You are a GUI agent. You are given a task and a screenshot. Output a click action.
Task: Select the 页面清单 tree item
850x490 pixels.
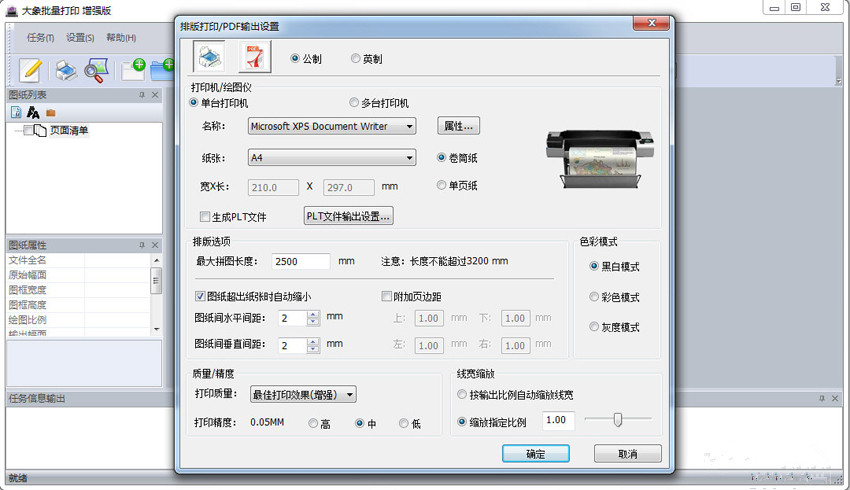click(69, 130)
